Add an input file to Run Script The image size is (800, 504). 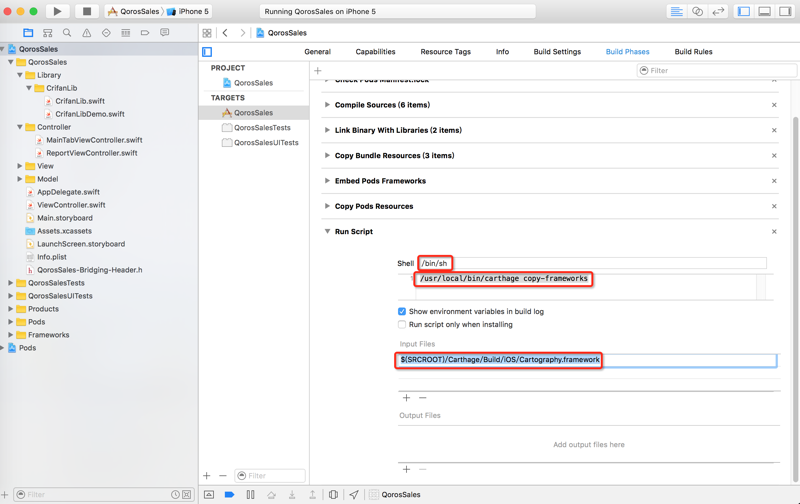(x=406, y=397)
